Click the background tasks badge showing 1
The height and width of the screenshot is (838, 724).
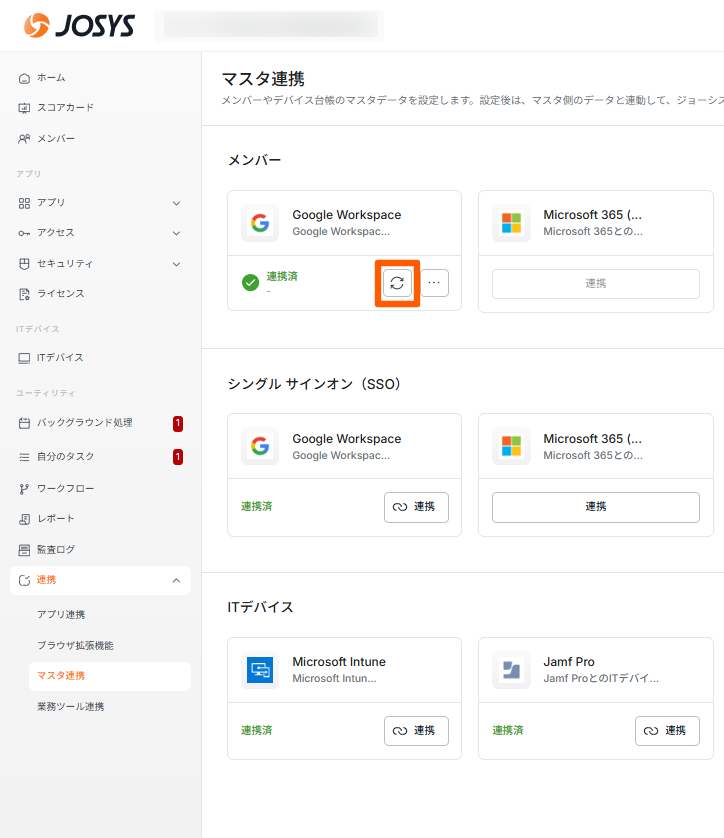tap(178, 423)
